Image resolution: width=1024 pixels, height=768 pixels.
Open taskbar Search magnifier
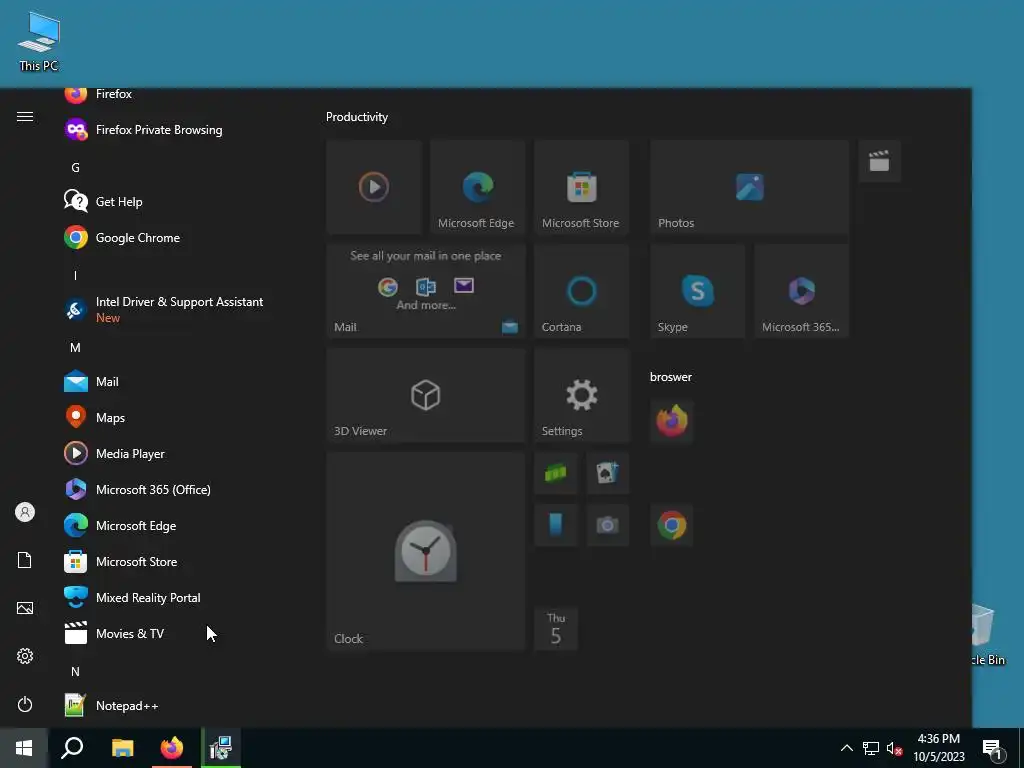tap(72, 748)
